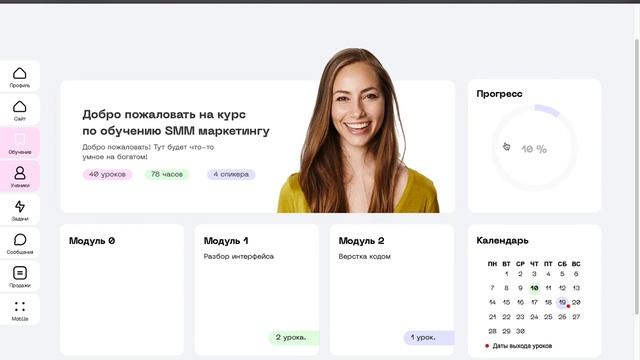The height and width of the screenshot is (360, 640).
Task: Click the welcome heading about SMM marketing
Action: [x=176, y=122]
